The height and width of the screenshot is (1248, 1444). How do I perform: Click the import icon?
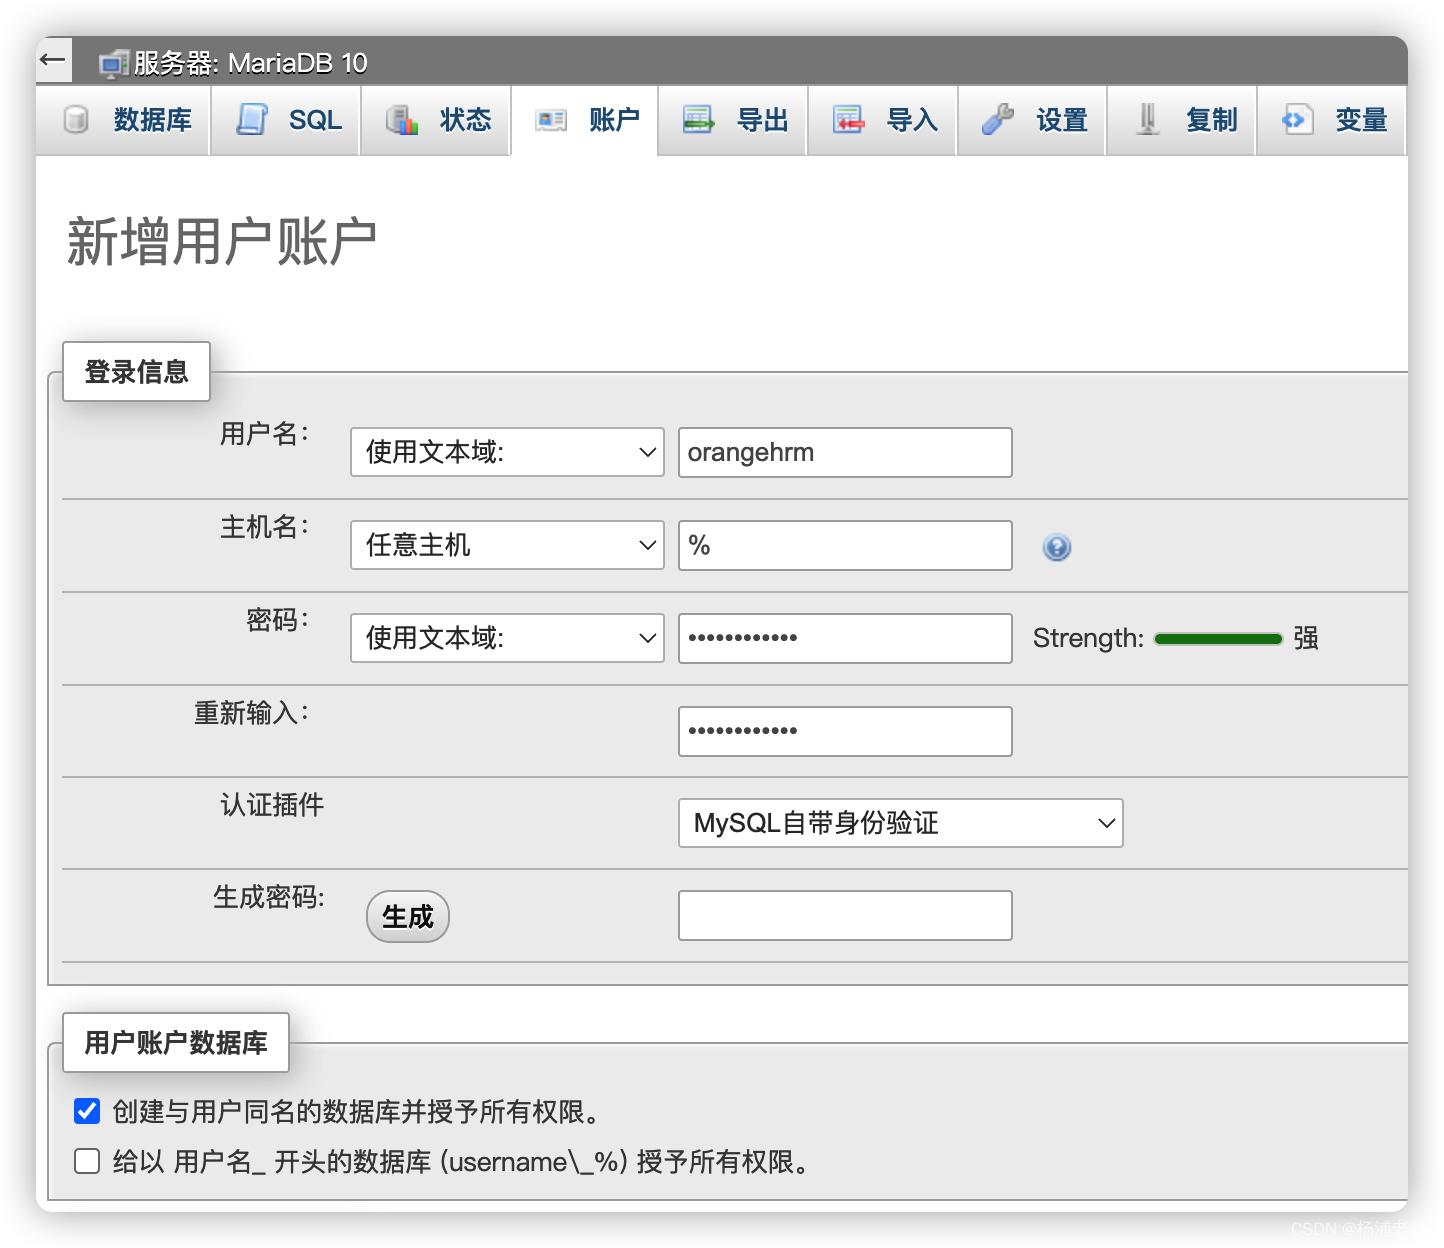tap(849, 120)
